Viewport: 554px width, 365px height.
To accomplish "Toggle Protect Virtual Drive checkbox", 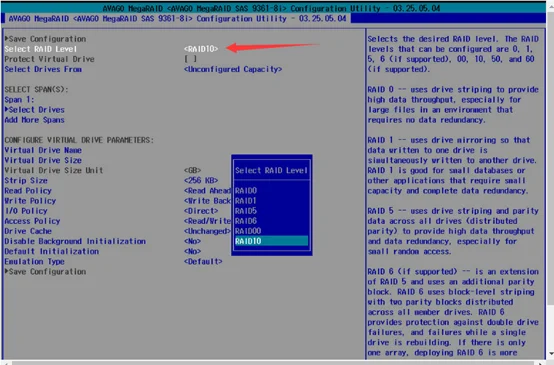I will (190, 59).
